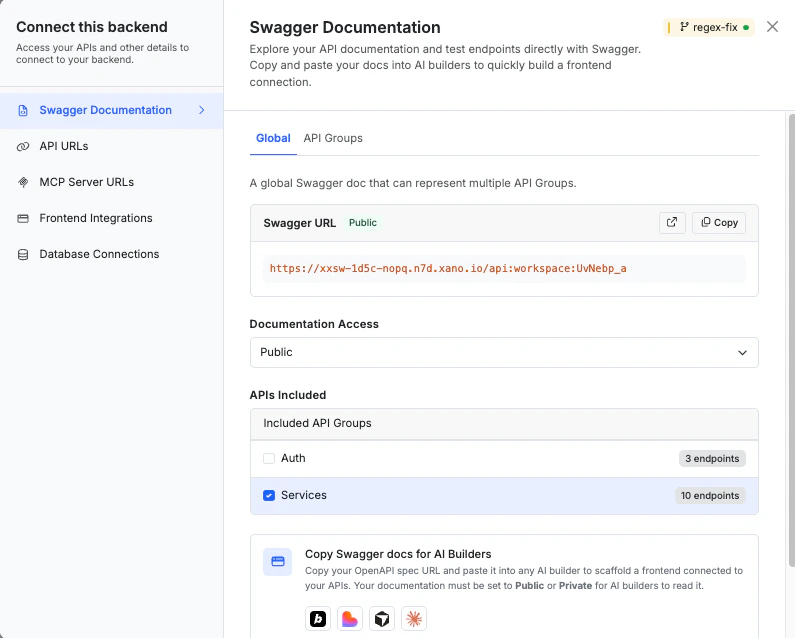Switch to the Global tab
Viewport: 795px width, 638px height.
(273, 138)
